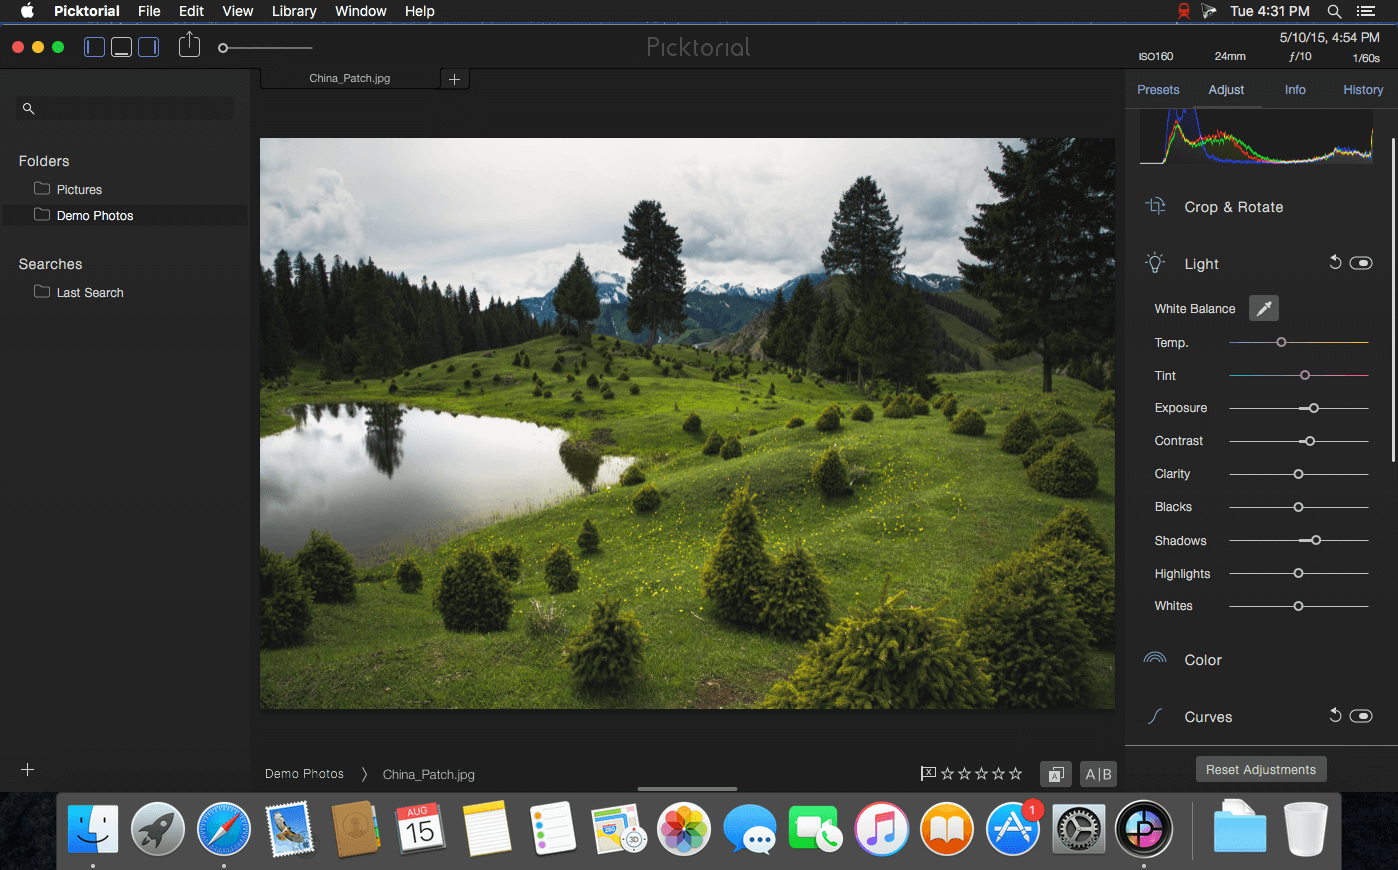Click the share/export icon in toolbar
Screen dimensions: 1398x870
click(x=189, y=45)
